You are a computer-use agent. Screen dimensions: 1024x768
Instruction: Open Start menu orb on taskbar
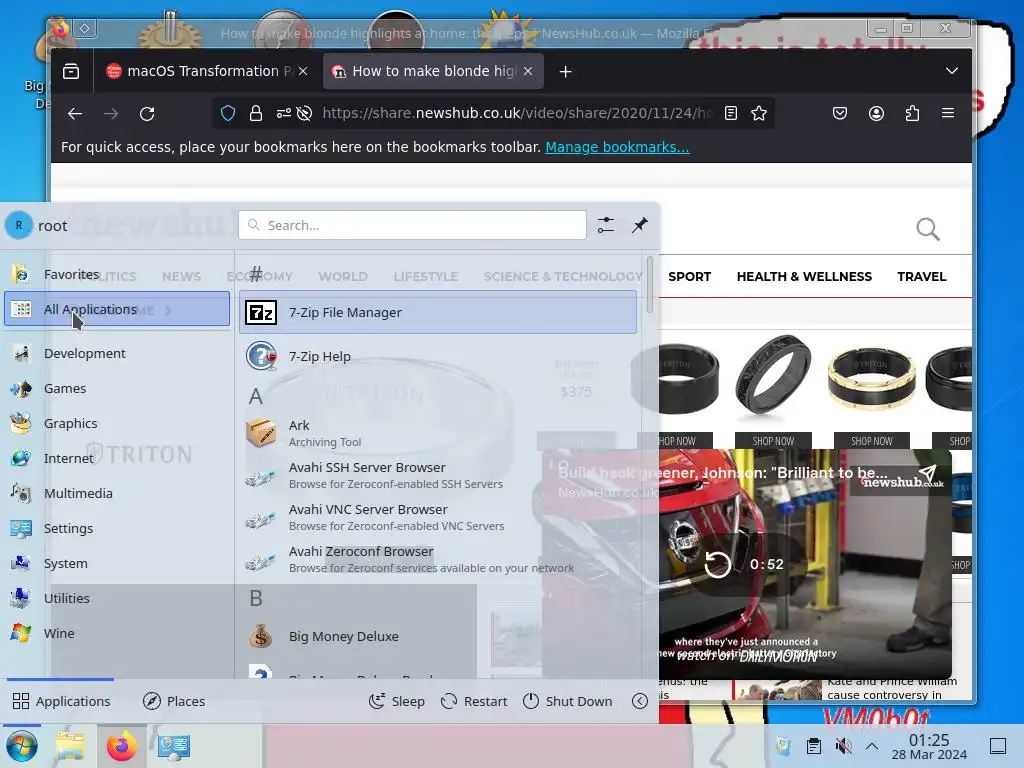coord(22,746)
